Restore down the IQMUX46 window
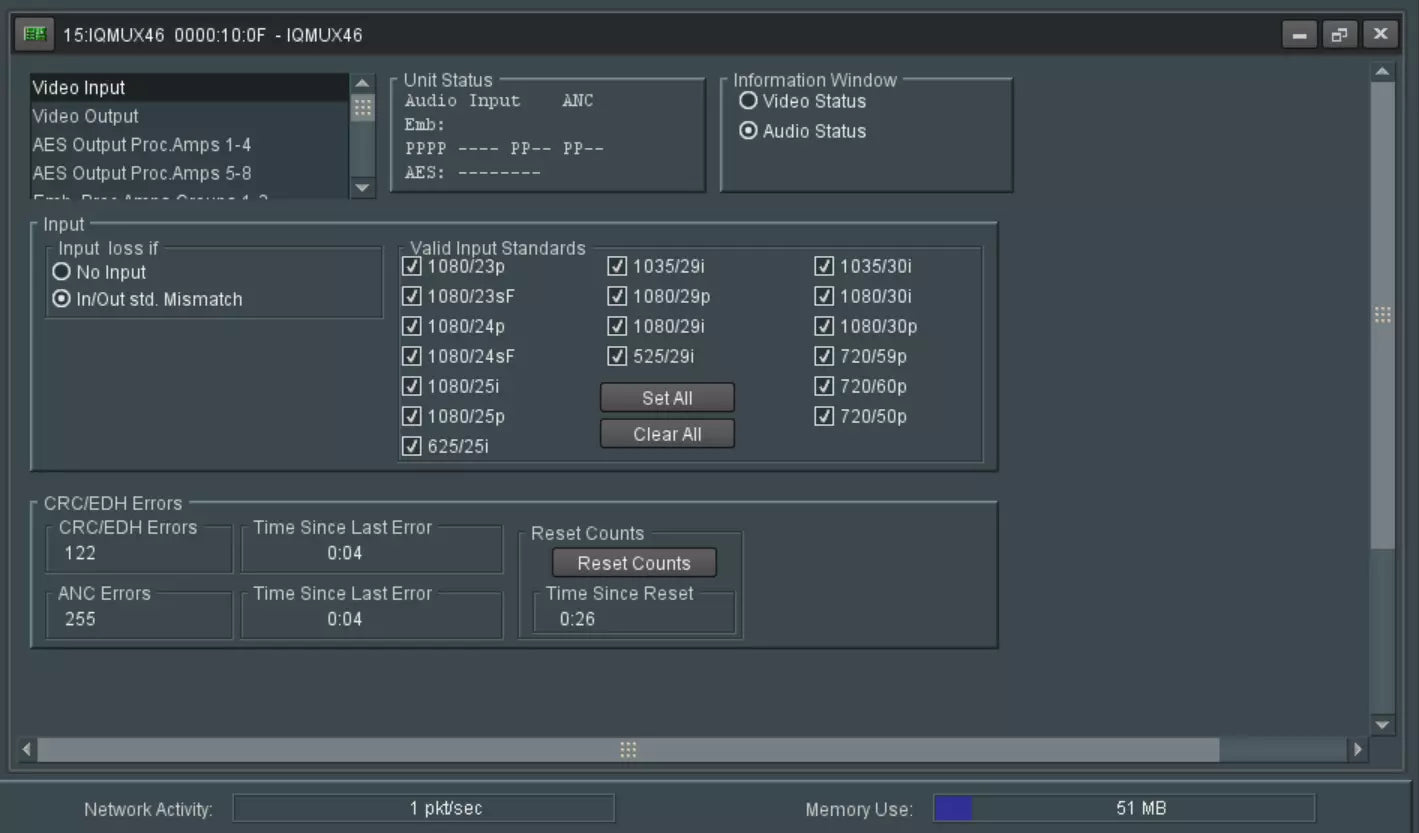 tap(1339, 35)
